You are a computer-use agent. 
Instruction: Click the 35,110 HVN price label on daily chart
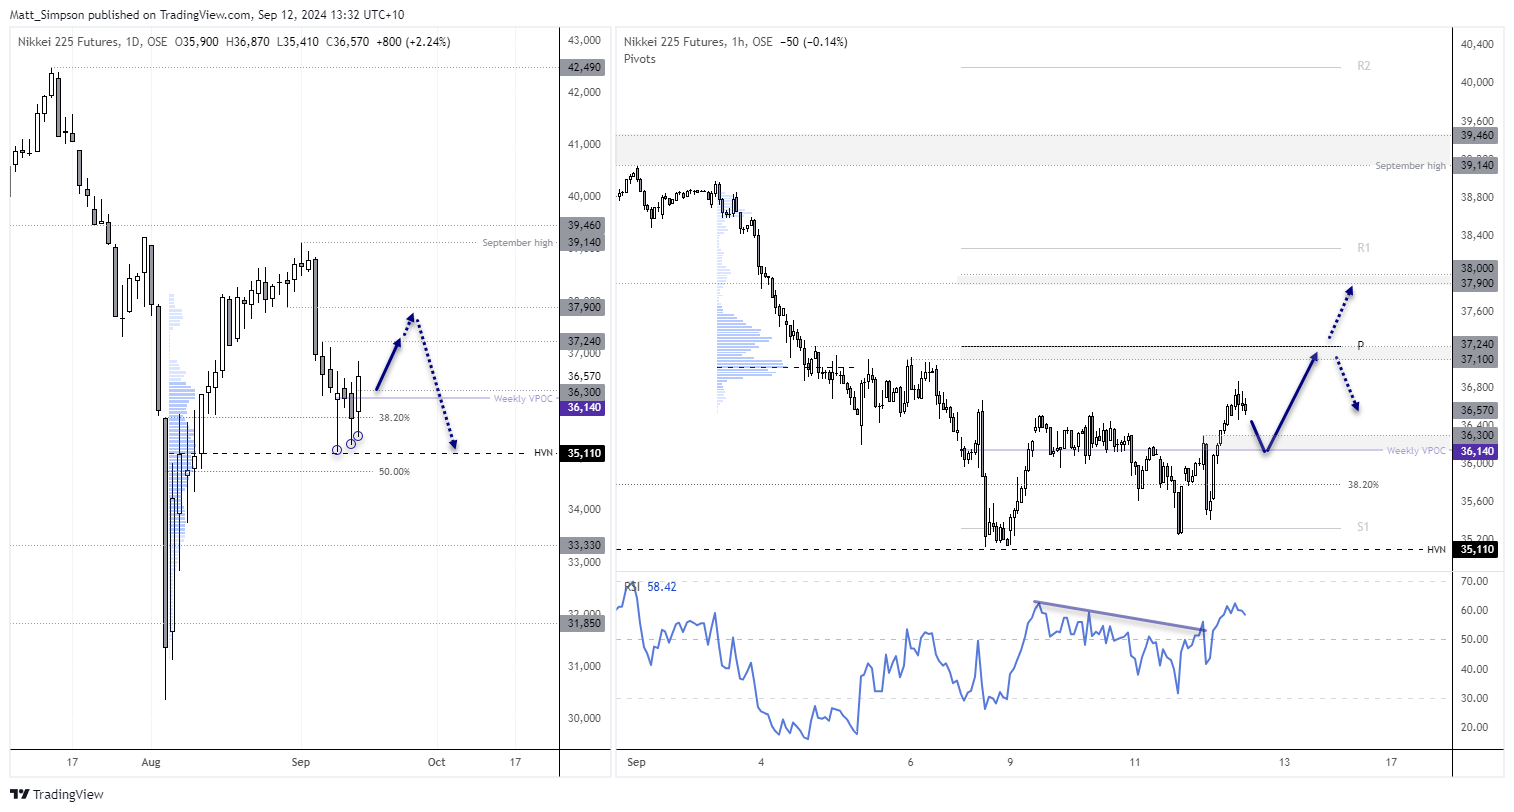pyautogui.click(x=585, y=454)
